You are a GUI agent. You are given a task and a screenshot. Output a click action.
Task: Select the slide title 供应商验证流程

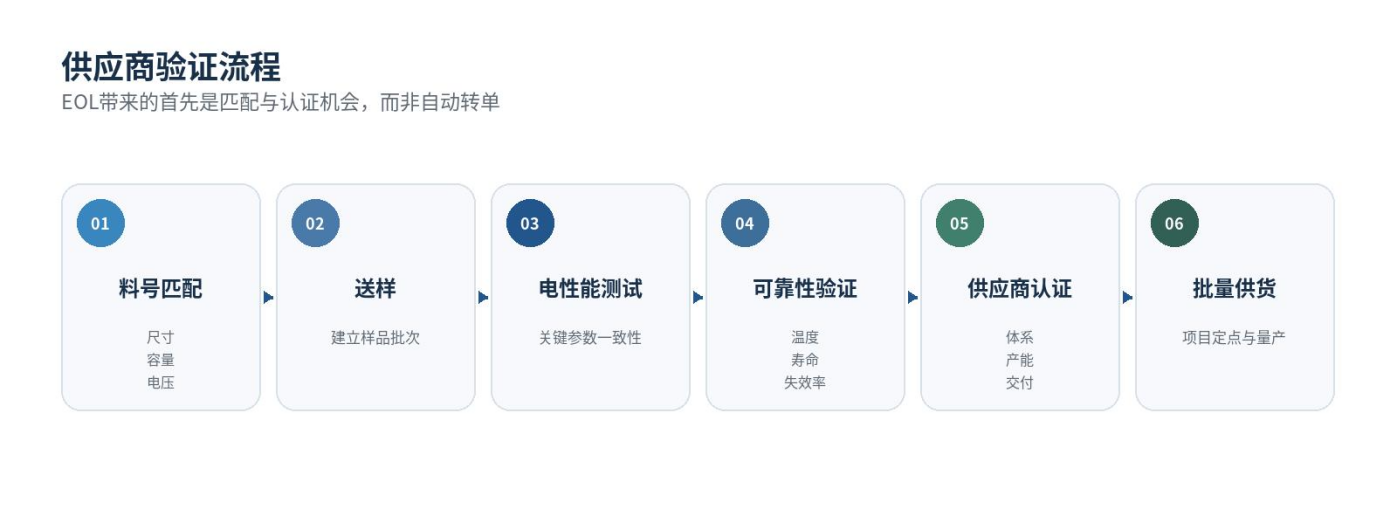171,66
